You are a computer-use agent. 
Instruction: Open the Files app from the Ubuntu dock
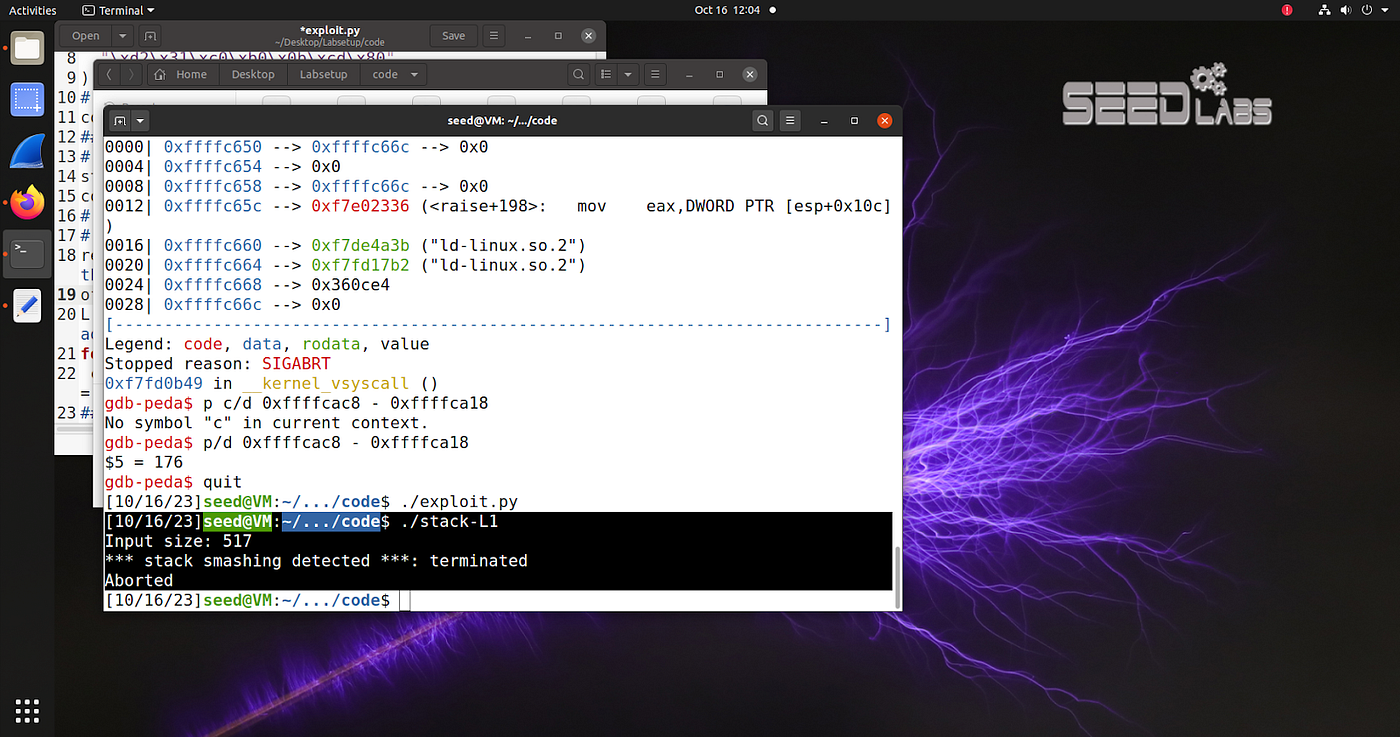[x=26, y=47]
